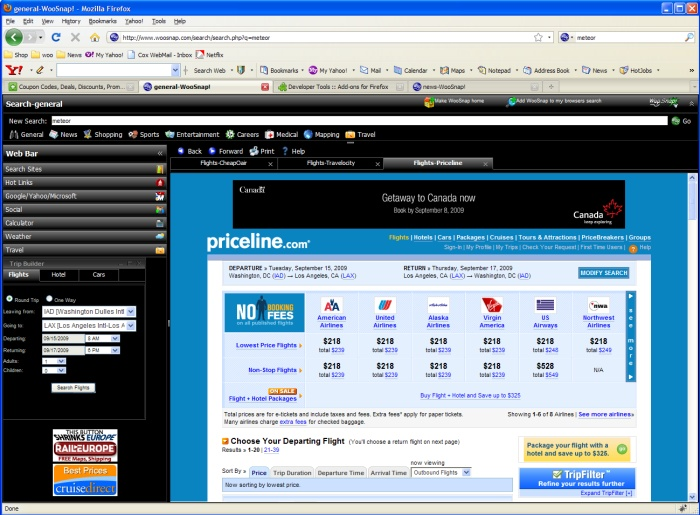Expand Google/Yahoo/Microsoft section

tap(84, 196)
